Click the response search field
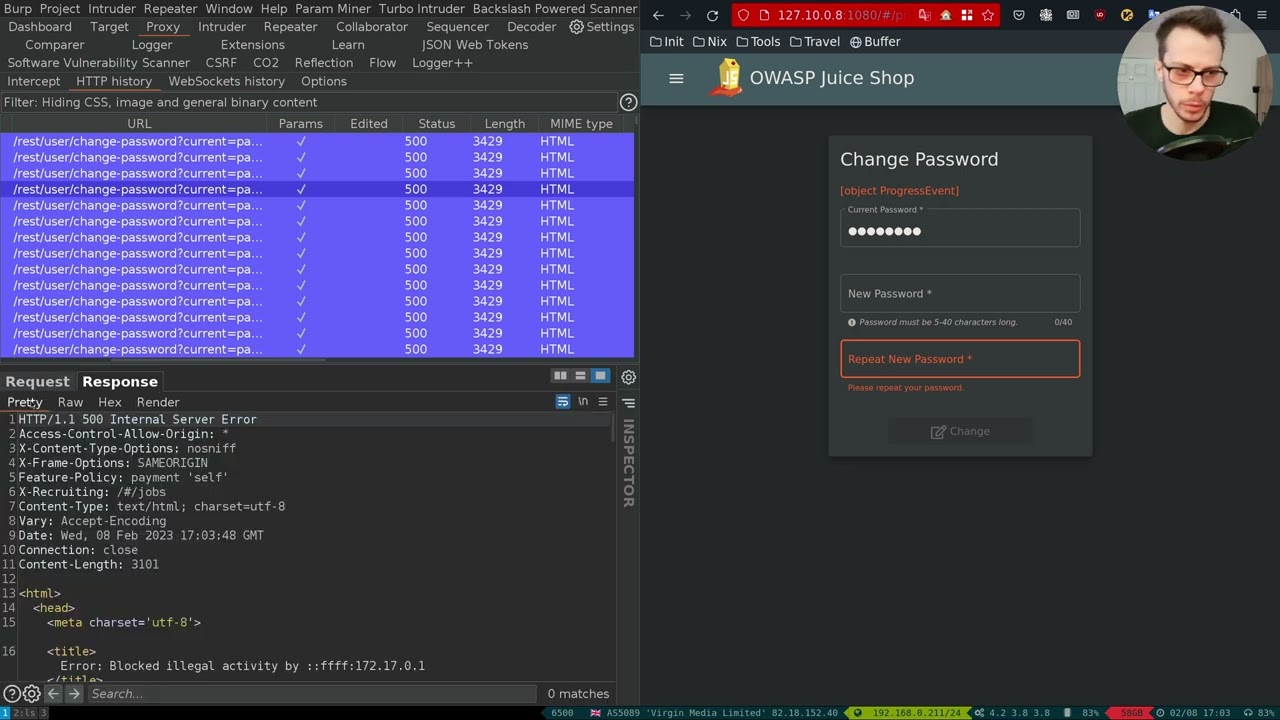This screenshot has width=1280, height=720. point(313,693)
